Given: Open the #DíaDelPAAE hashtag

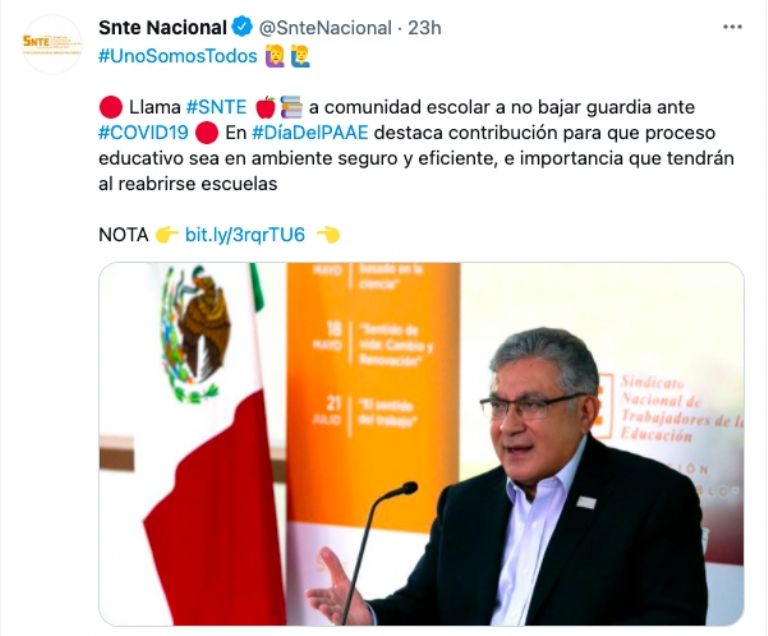Looking at the screenshot, I should 310,133.
